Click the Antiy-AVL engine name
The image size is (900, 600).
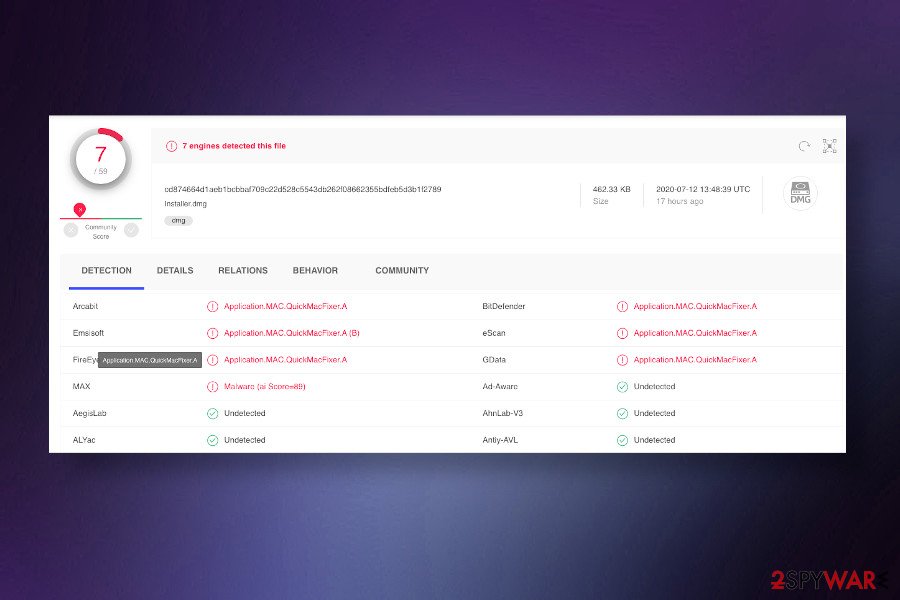pos(500,440)
